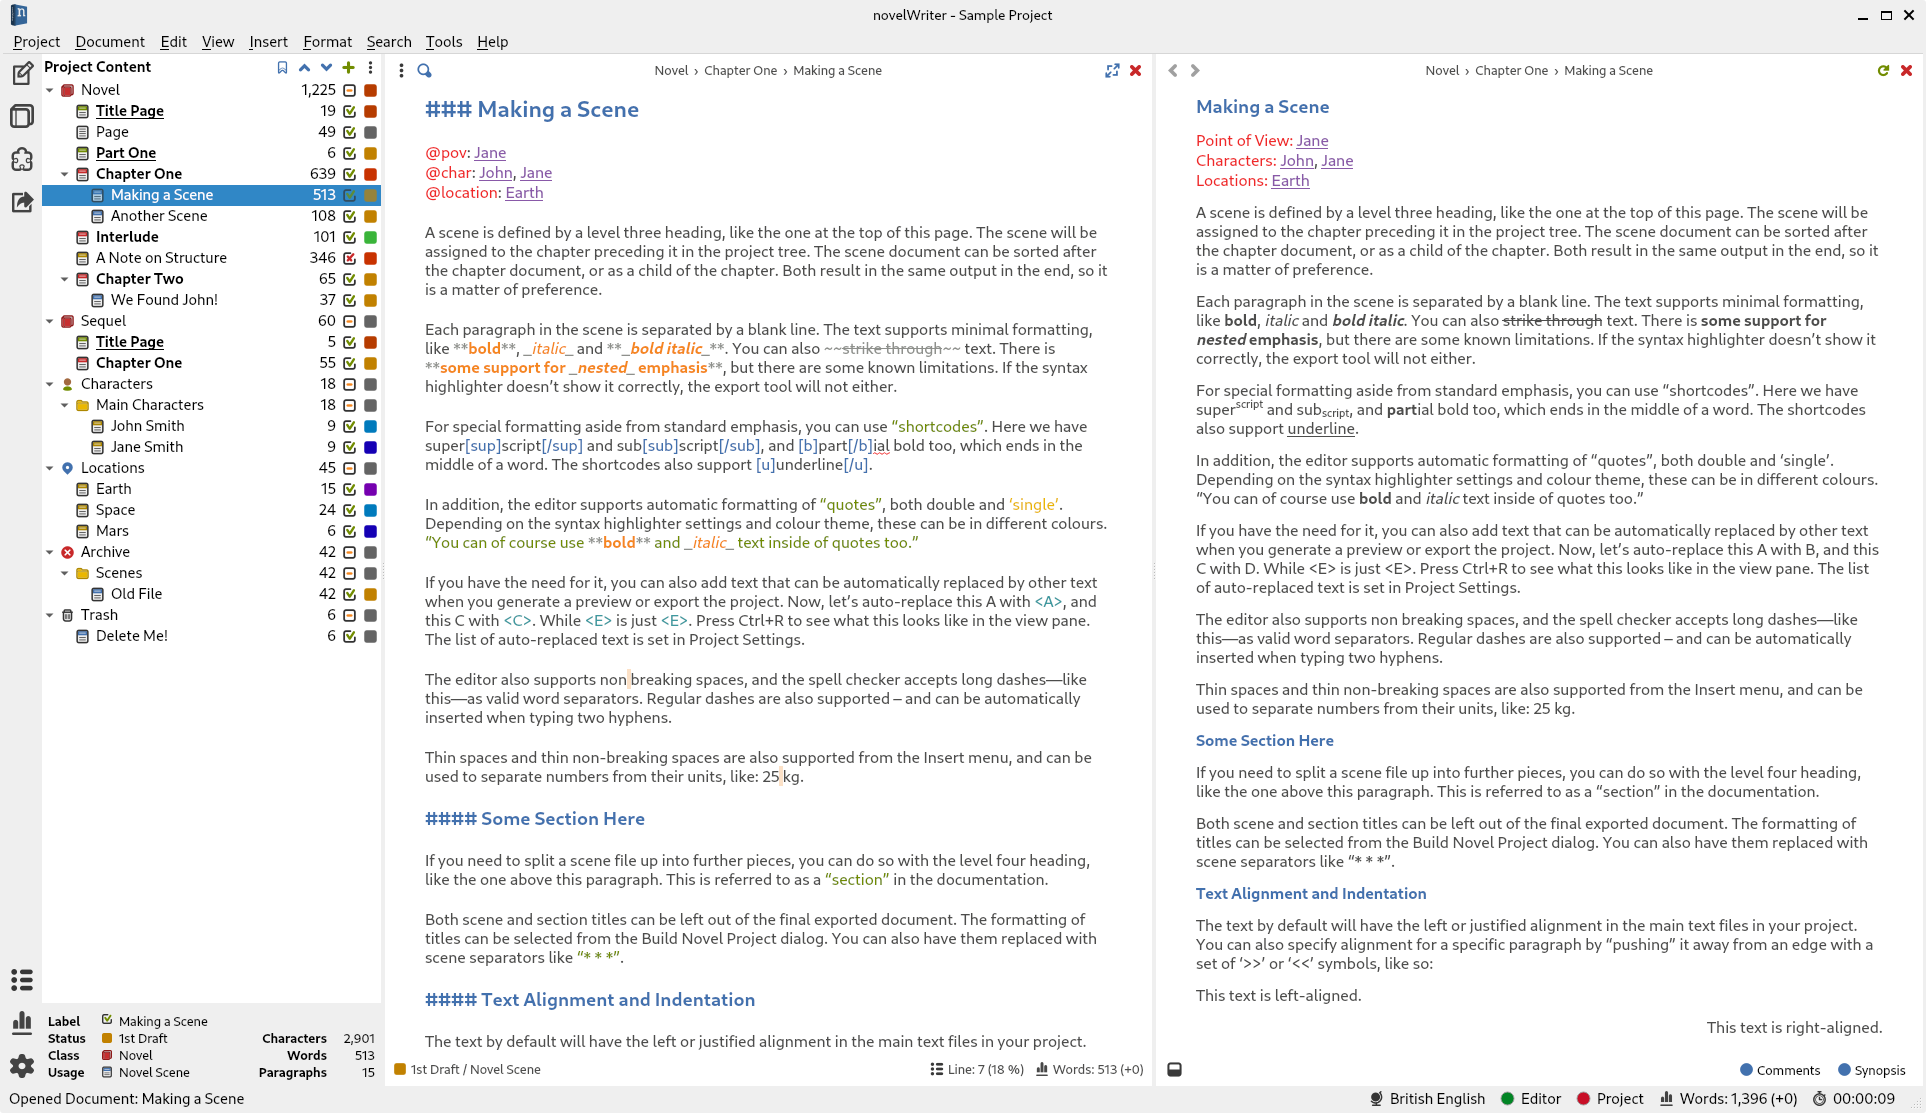Toggle the Comments option in the viewer footer
Viewport: 1926px width, 1113px height.
(1780, 1070)
